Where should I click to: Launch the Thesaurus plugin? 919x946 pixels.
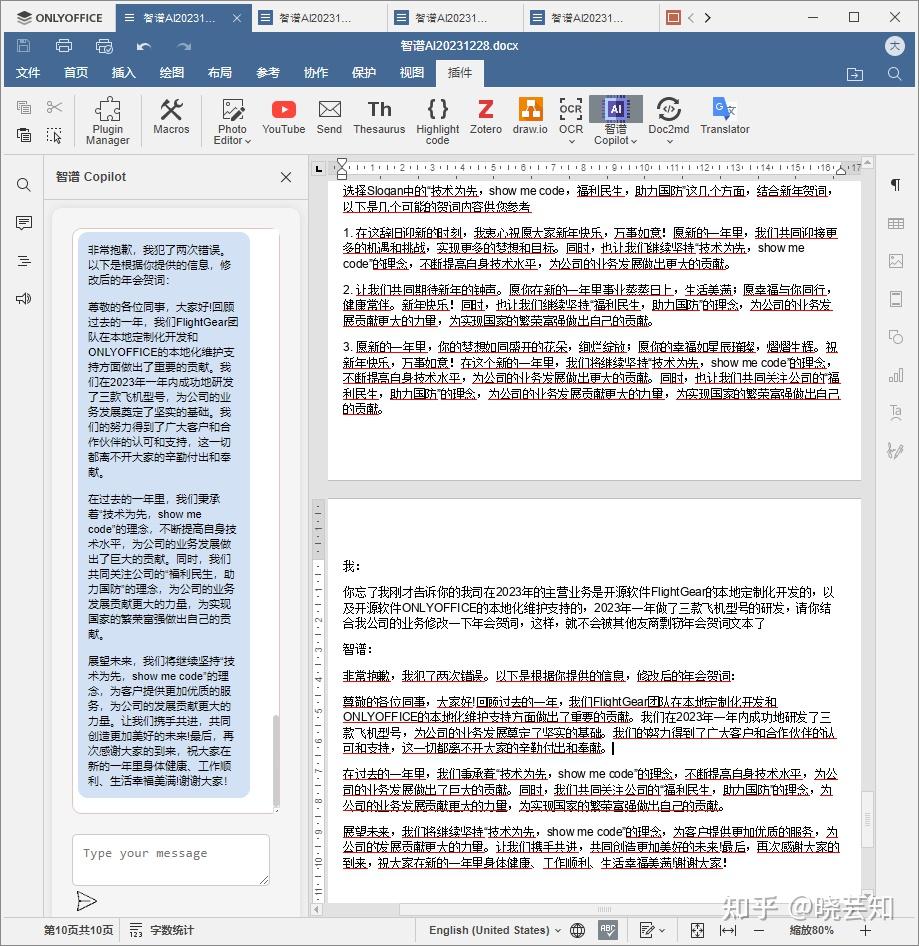coord(379,116)
